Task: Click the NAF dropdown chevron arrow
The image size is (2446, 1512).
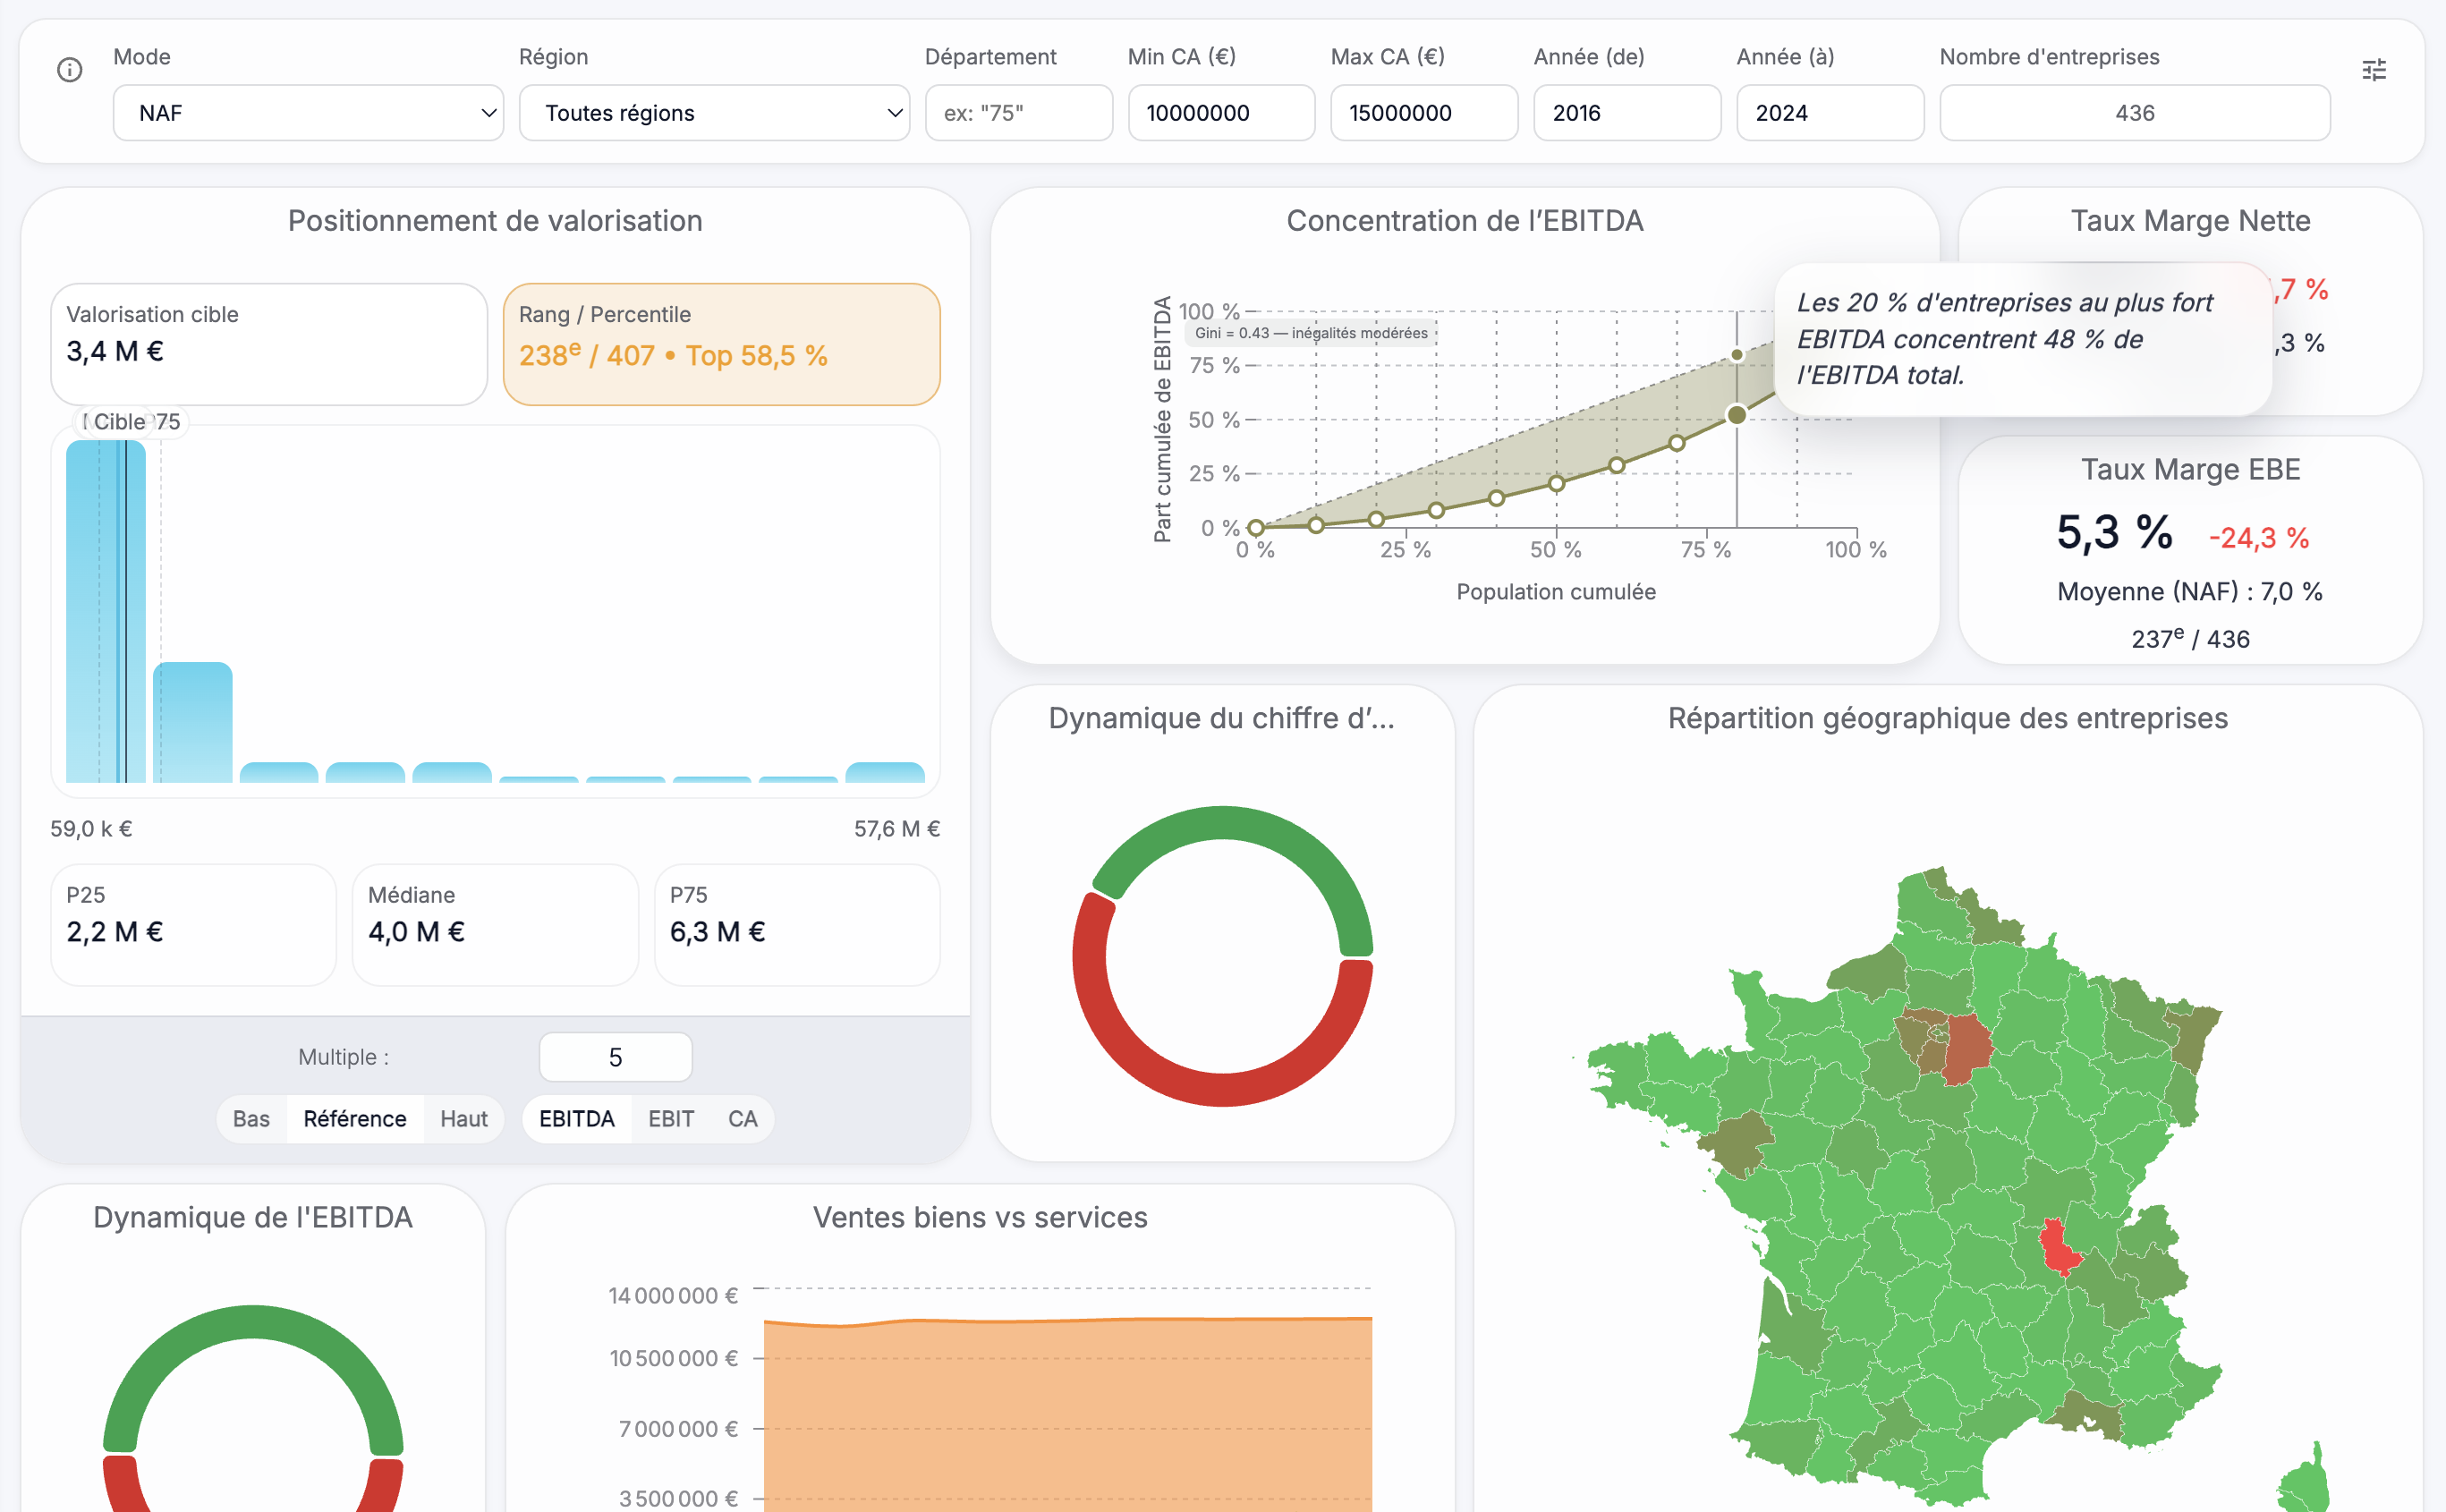Action: point(488,113)
